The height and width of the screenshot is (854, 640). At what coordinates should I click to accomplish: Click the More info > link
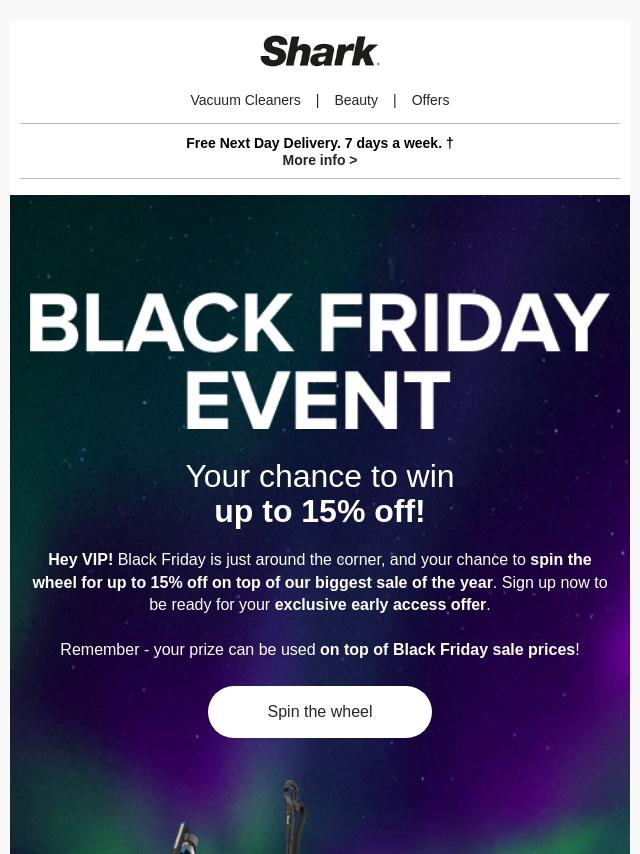[x=319, y=160]
